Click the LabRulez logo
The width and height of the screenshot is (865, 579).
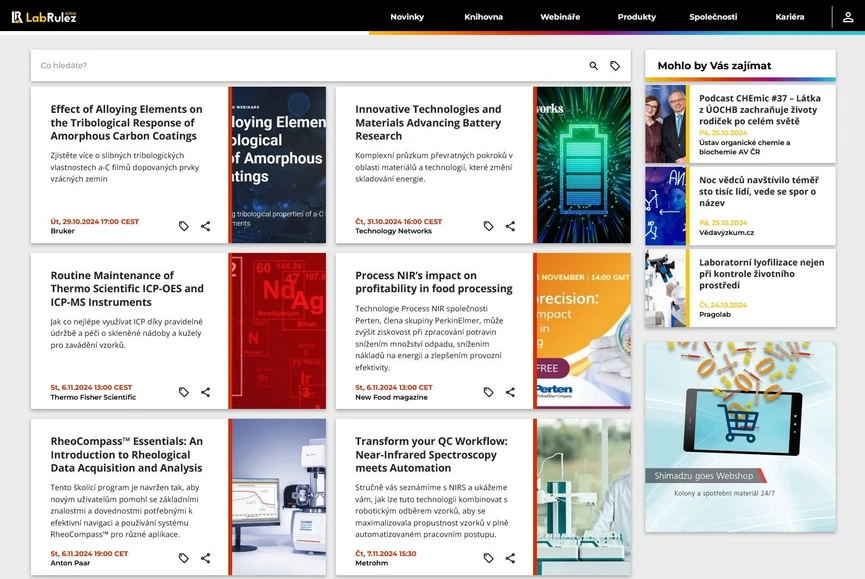tap(44, 17)
